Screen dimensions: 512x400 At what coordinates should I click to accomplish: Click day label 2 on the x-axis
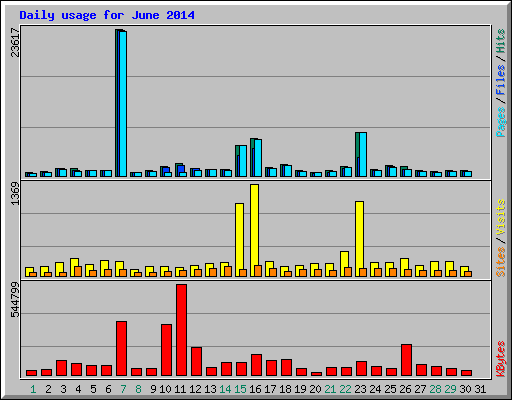pyautogui.click(x=48, y=389)
